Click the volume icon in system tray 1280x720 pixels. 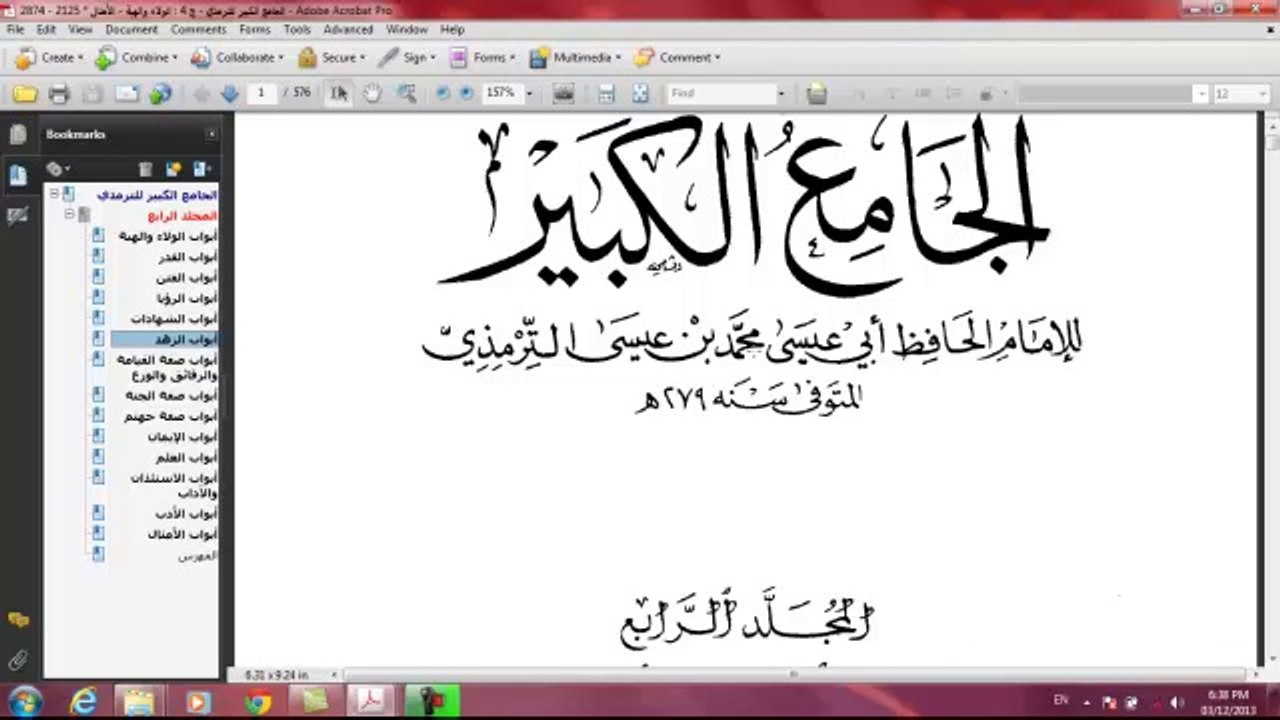pos(1177,702)
